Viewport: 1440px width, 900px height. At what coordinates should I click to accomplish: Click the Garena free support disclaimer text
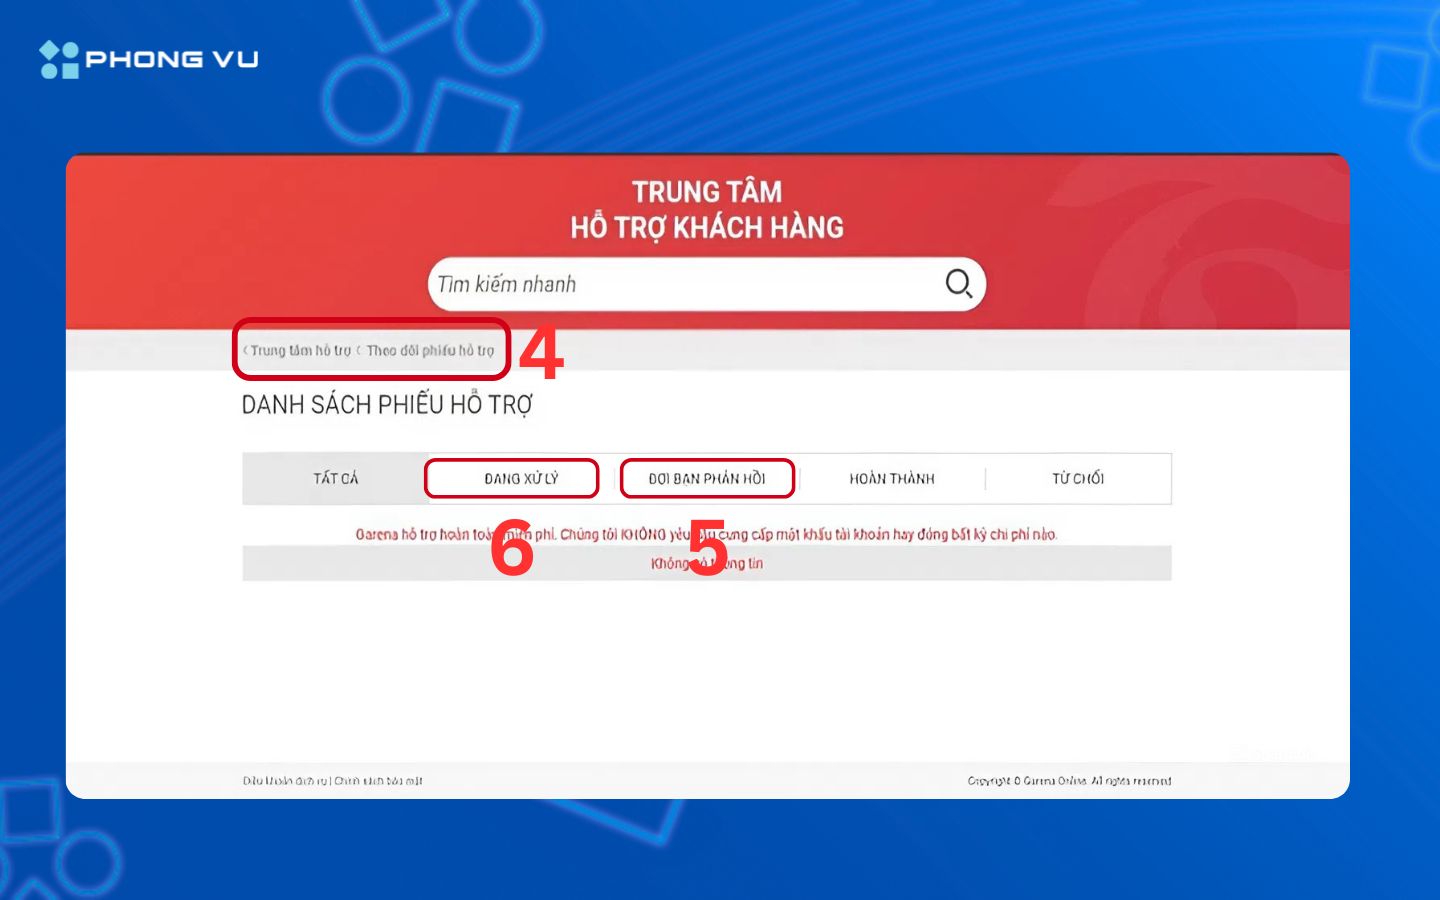tap(707, 534)
